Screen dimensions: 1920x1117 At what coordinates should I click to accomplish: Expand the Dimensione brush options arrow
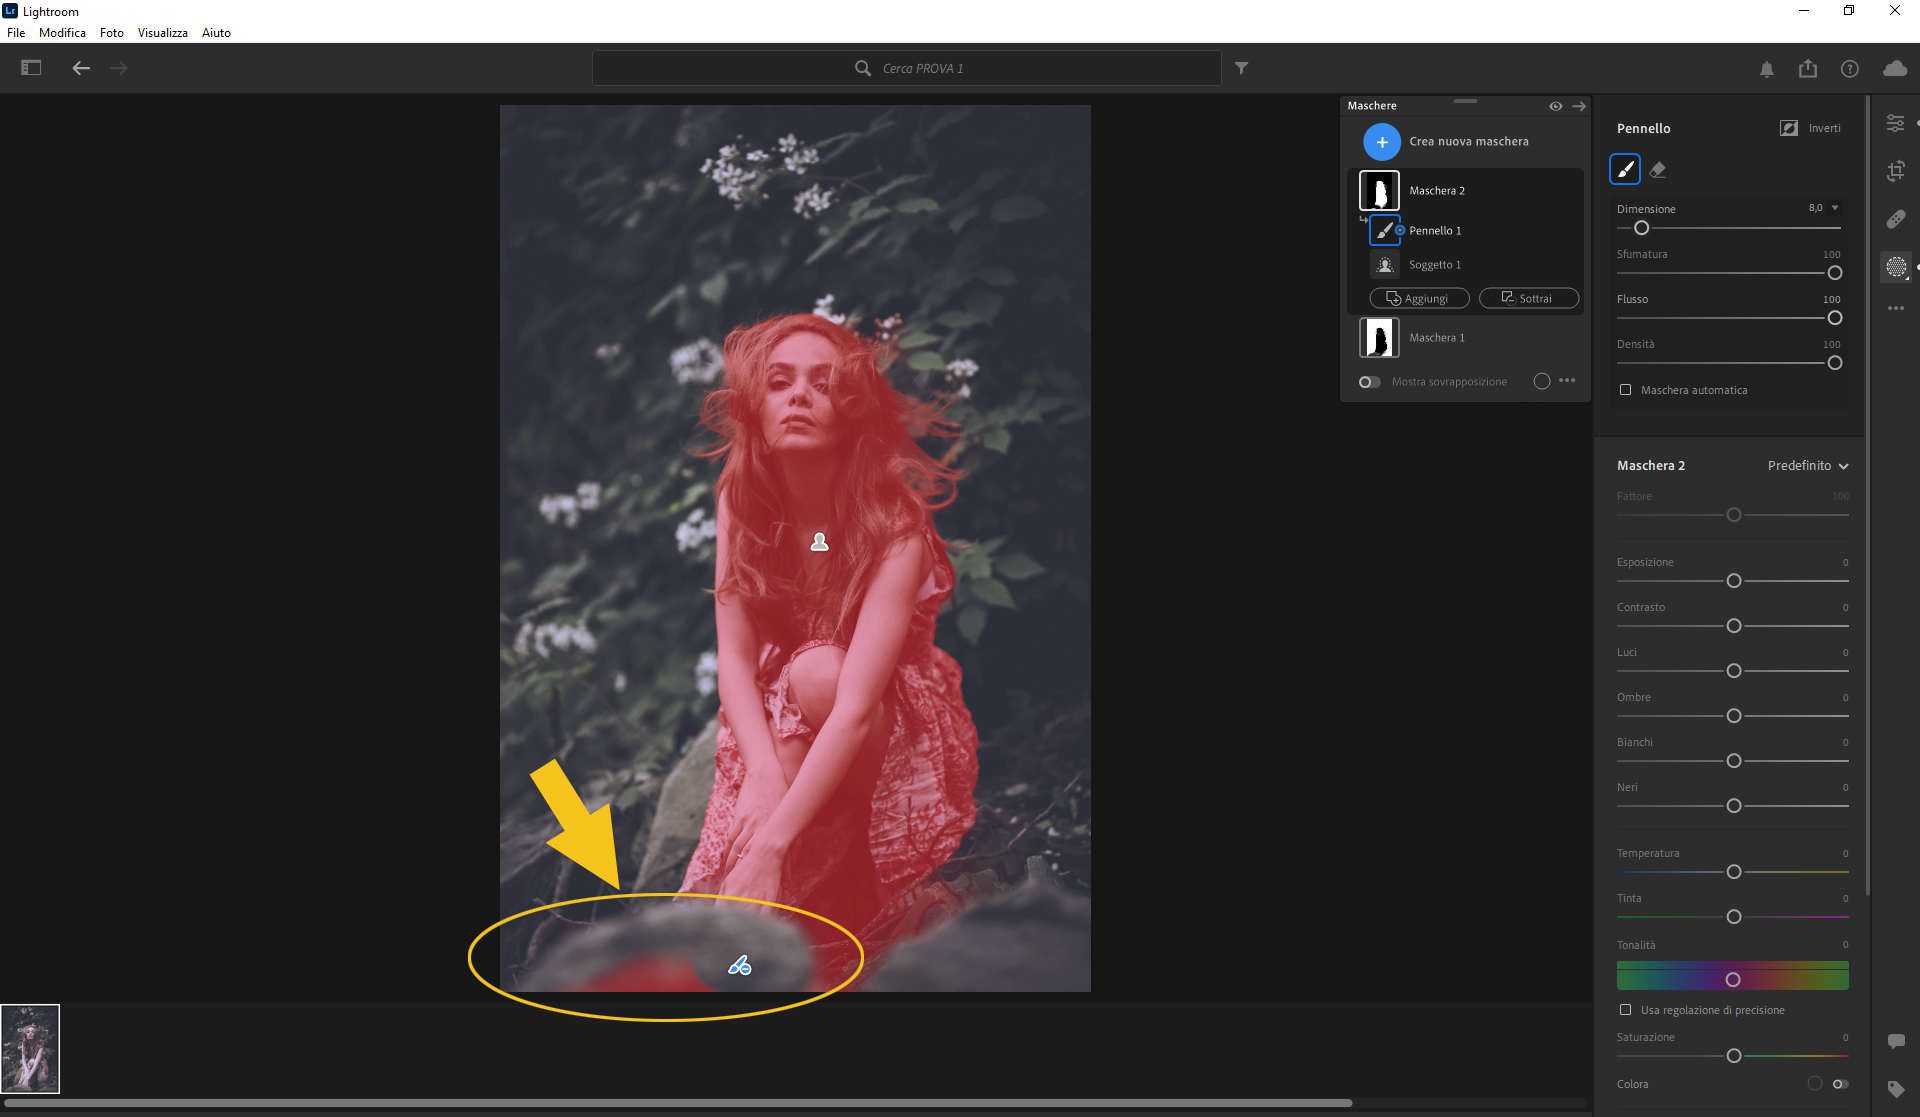1835,208
